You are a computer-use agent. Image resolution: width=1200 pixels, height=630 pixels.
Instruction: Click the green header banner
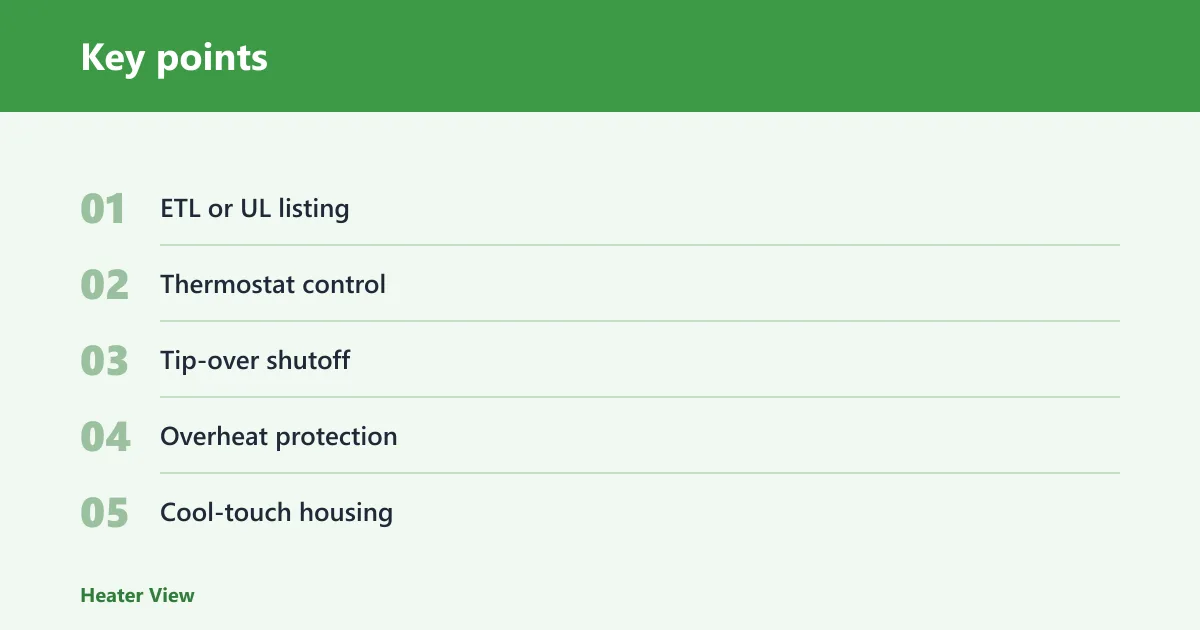tap(600, 56)
